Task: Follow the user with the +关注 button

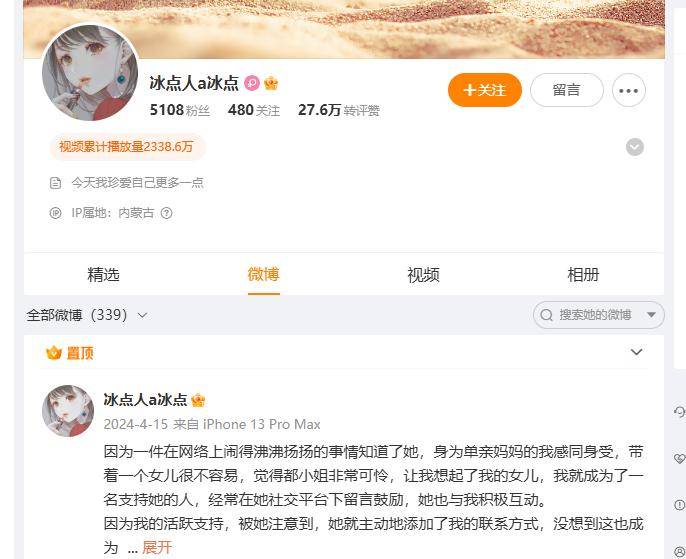Action: 485,90
